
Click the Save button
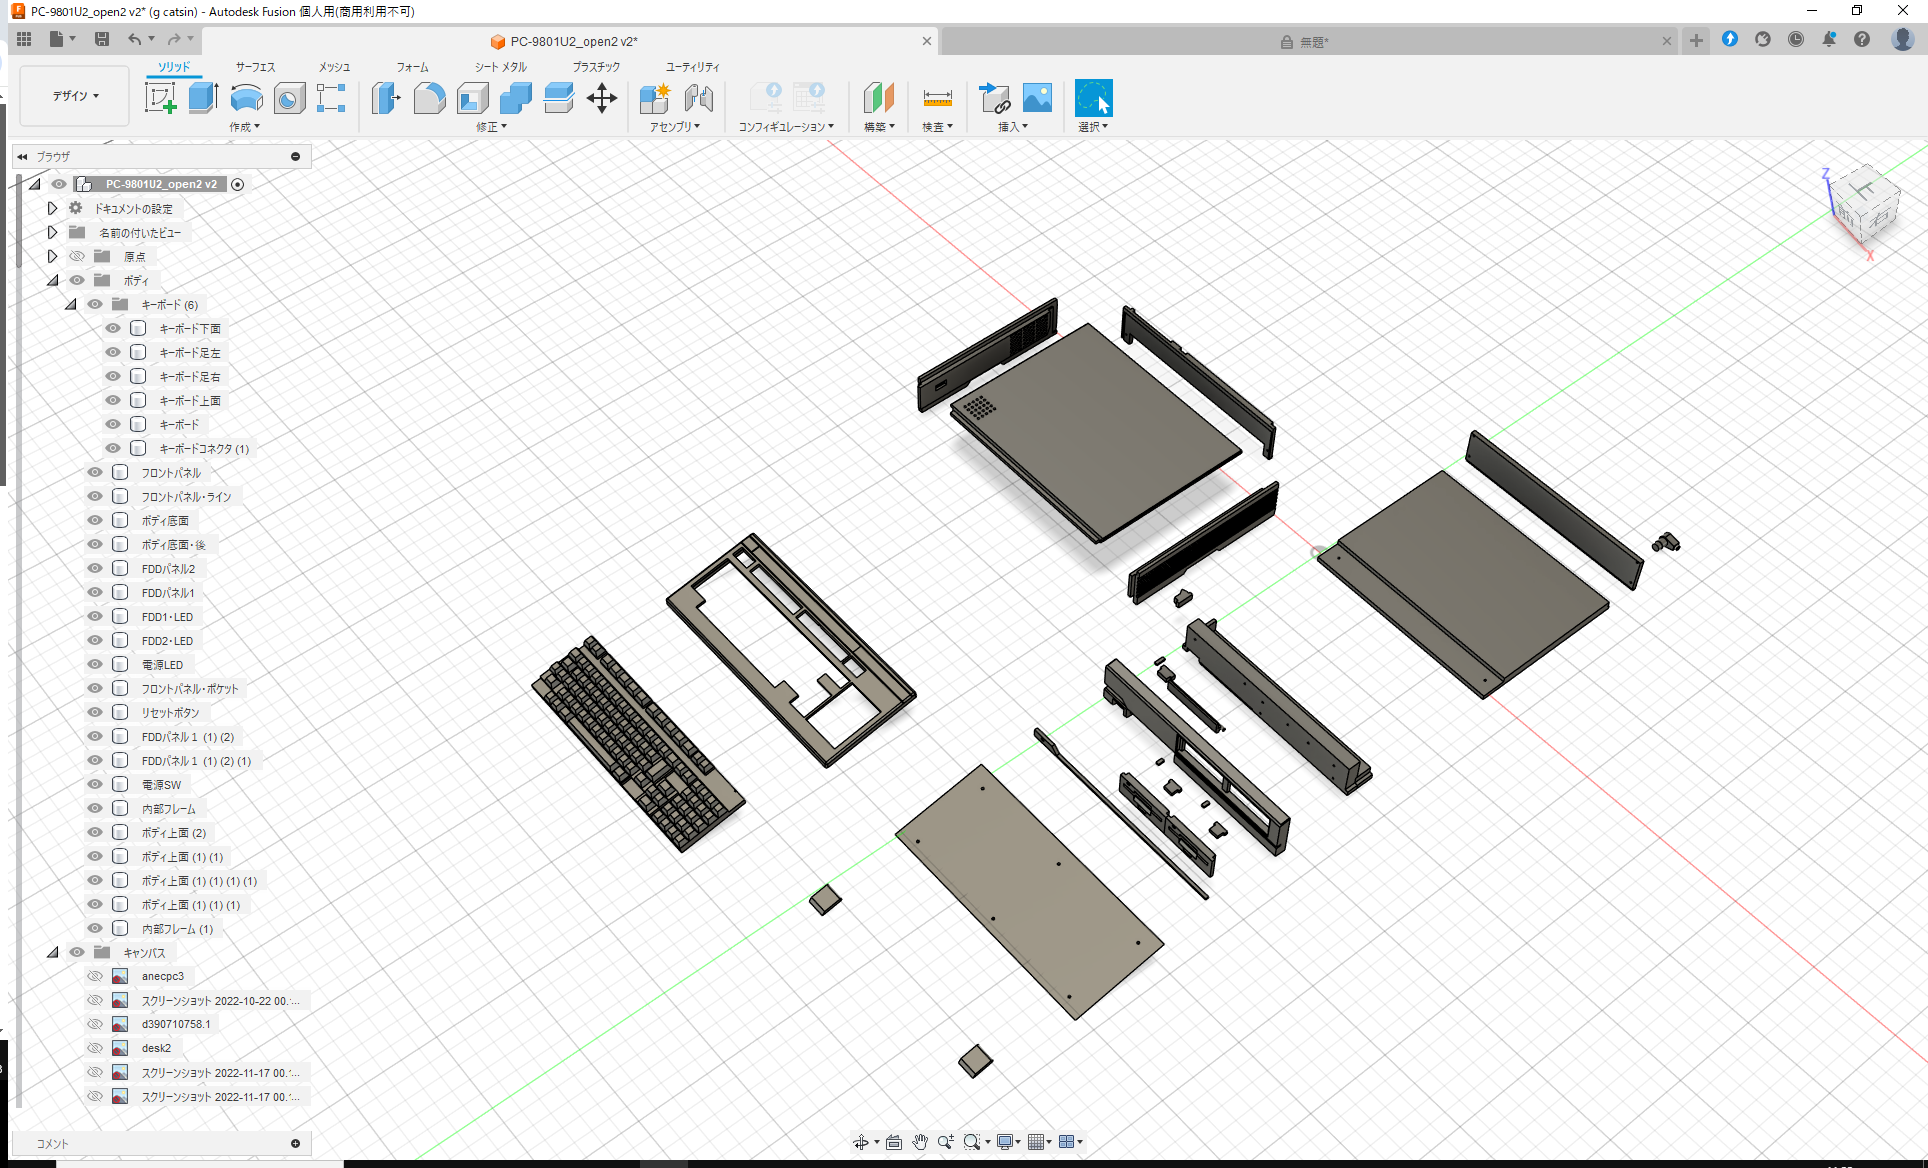(x=102, y=38)
